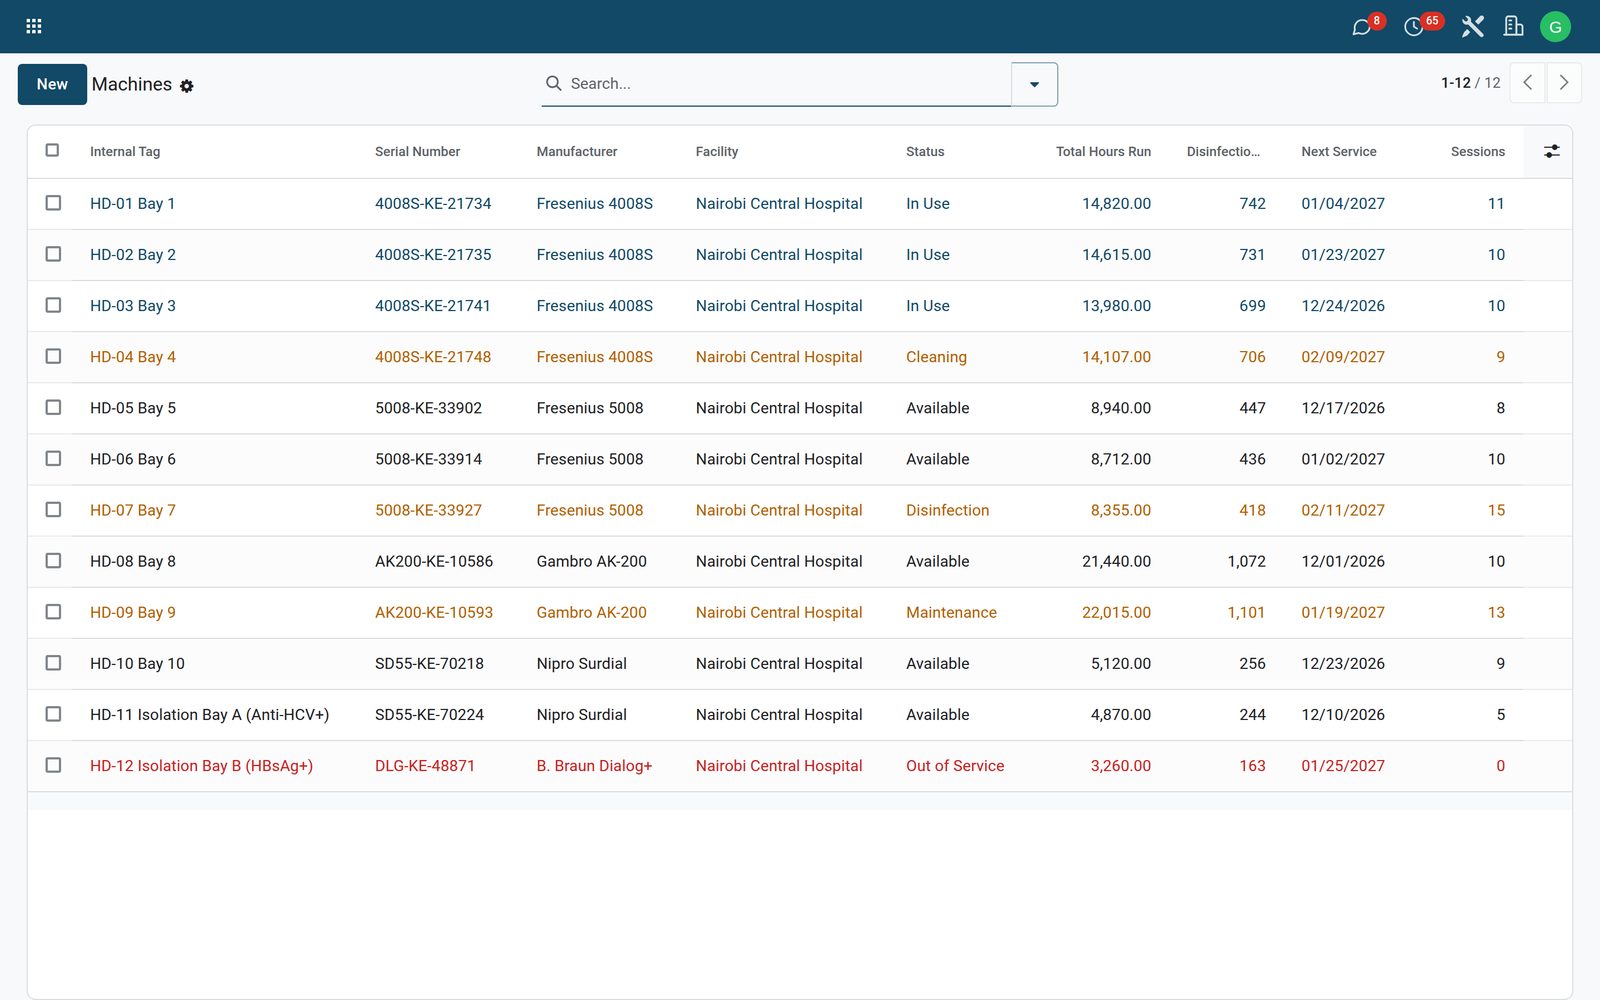The width and height of the screenshot is (1600, 1000).
Task: Open the Machines gear actions menu
Action: pyautogui.click(x=187, y=86)
